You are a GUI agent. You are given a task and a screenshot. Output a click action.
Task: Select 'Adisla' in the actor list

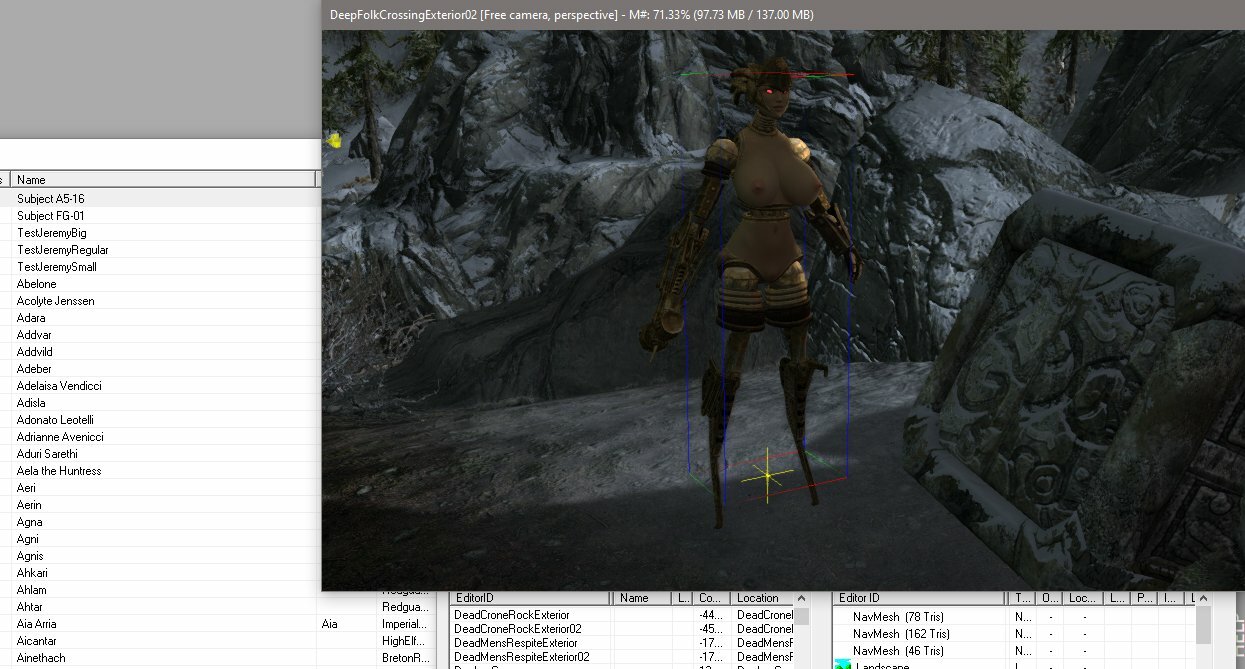click(x=31, y=403)
